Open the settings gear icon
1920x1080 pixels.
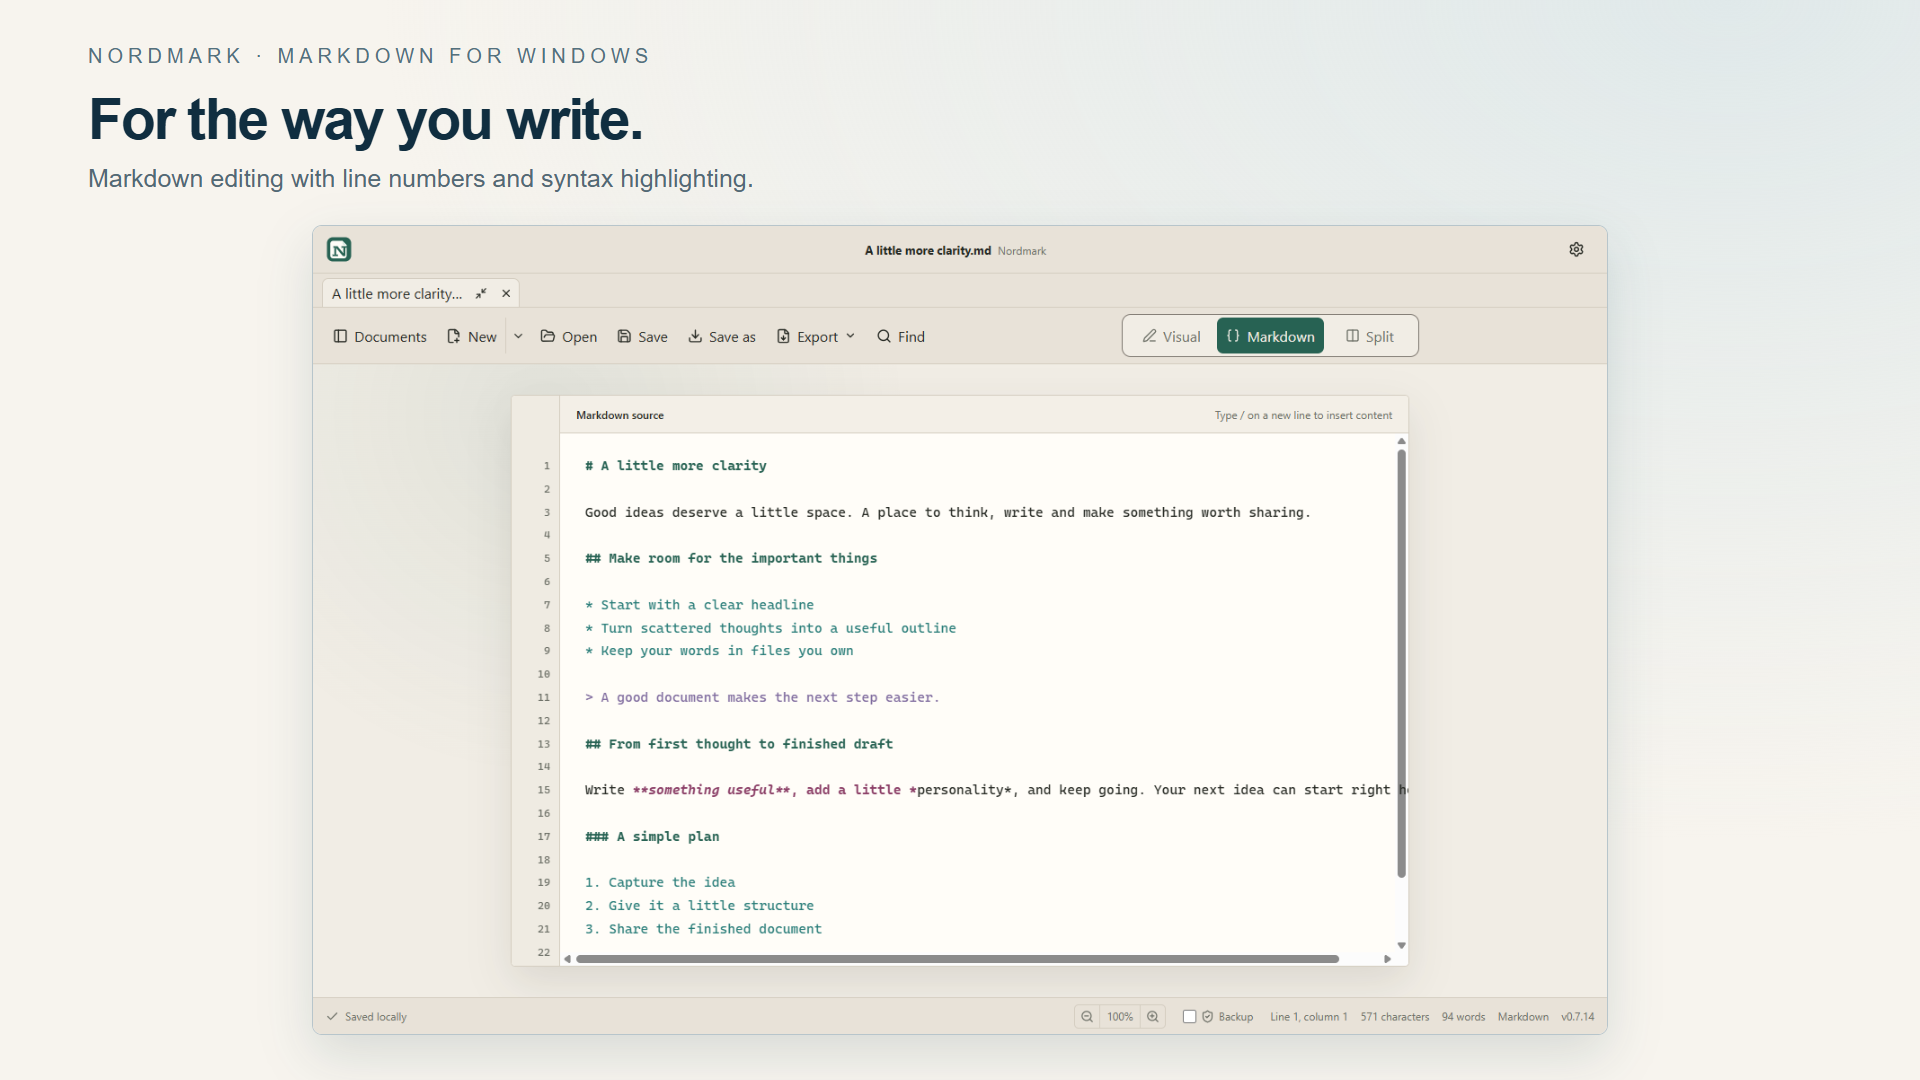pos(1576,250)
